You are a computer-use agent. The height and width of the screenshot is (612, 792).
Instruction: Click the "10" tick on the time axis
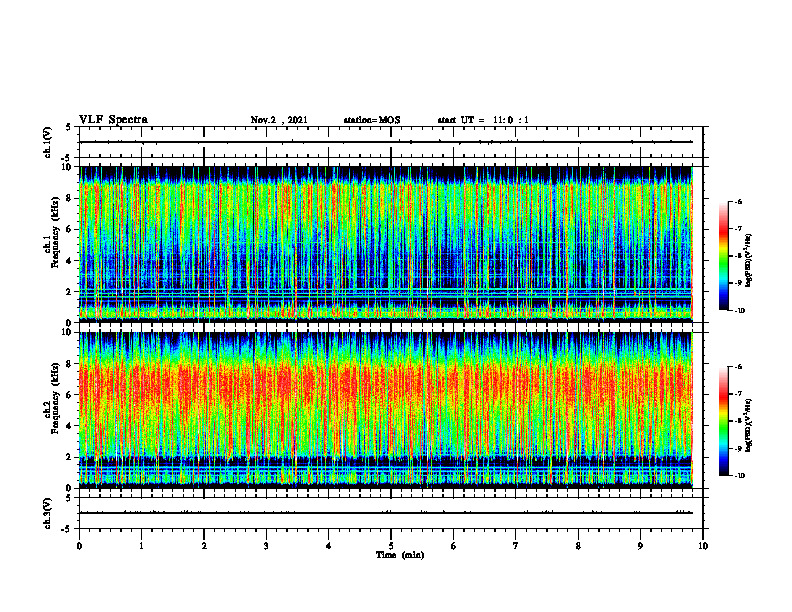click(x=703, y=546)
